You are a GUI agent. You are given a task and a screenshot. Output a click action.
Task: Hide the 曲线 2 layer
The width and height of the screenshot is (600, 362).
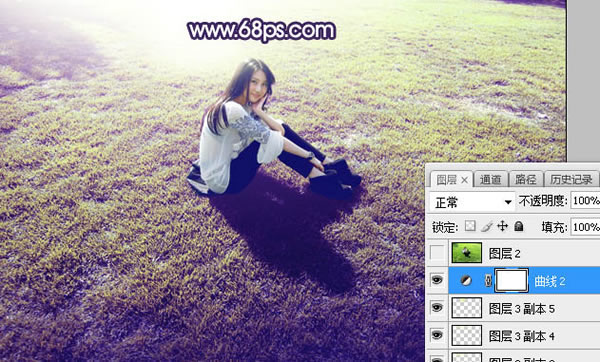pyautogui.click(x=437, y=280)
